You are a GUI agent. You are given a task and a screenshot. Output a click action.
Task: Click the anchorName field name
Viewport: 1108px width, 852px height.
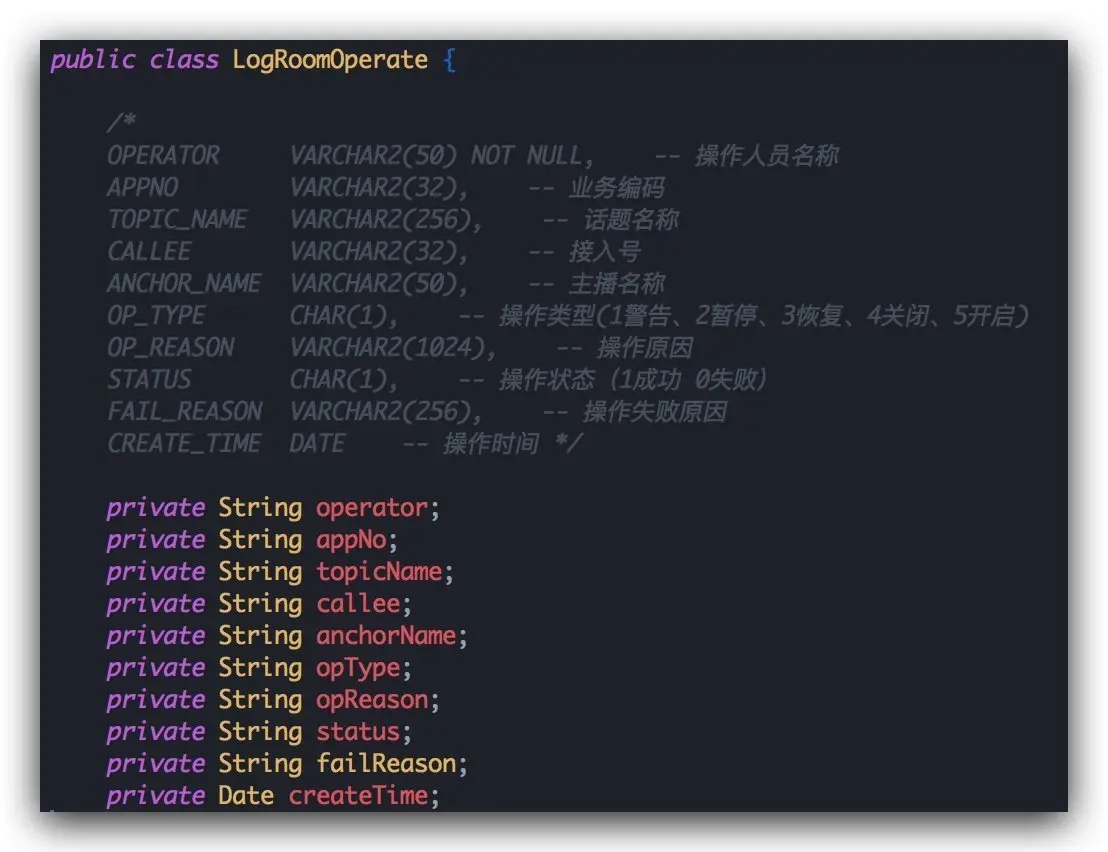point(385,636)
